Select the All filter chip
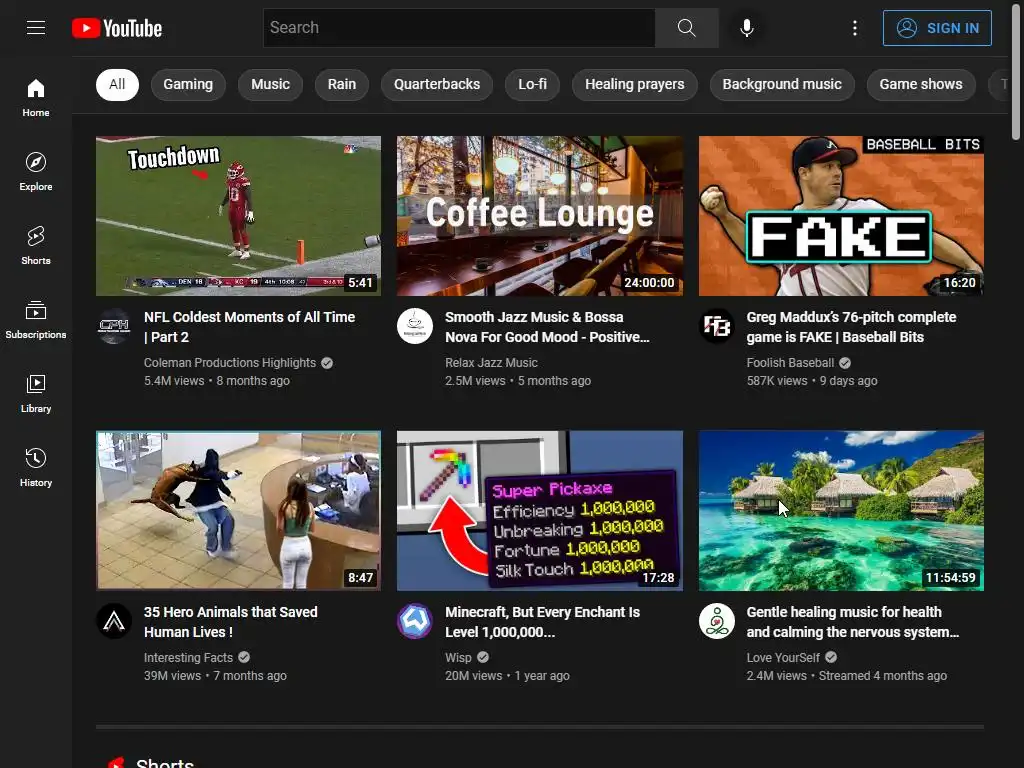The image size is (1024, 768). coord(117,85)
